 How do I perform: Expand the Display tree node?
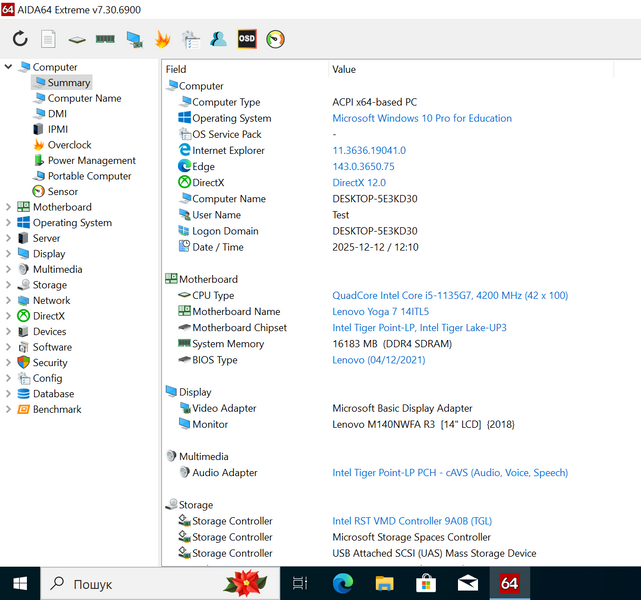coord(8,253)
